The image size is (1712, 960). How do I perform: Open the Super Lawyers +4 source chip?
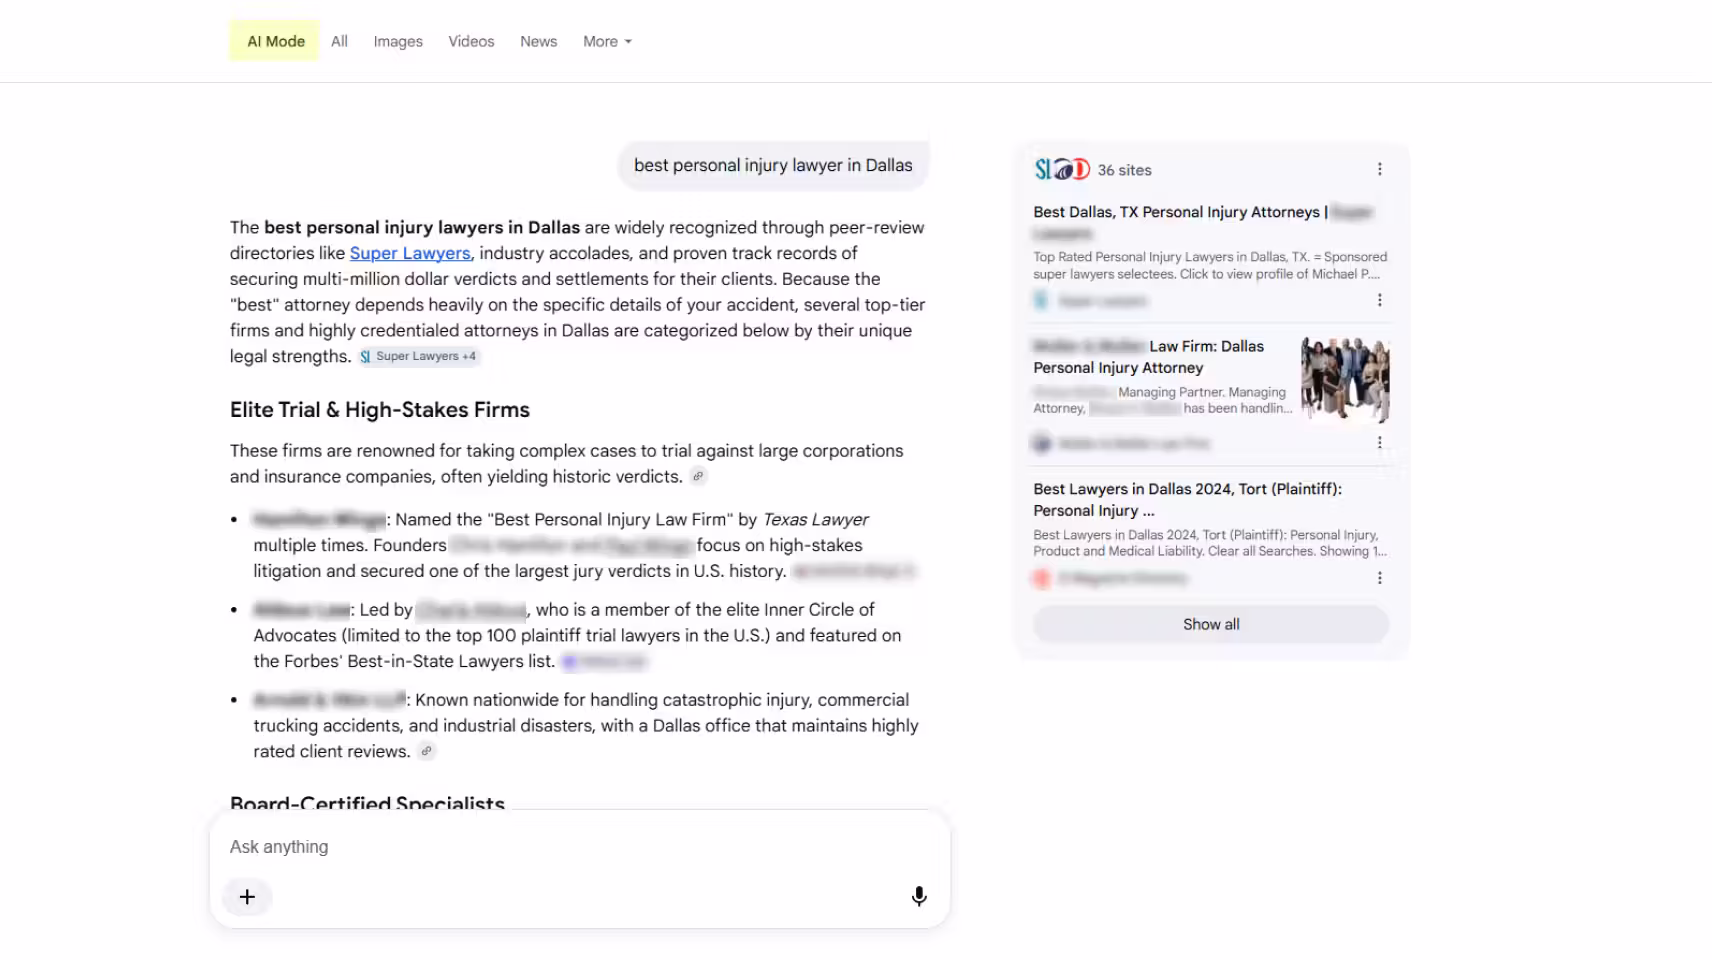(x=419, y=356)
